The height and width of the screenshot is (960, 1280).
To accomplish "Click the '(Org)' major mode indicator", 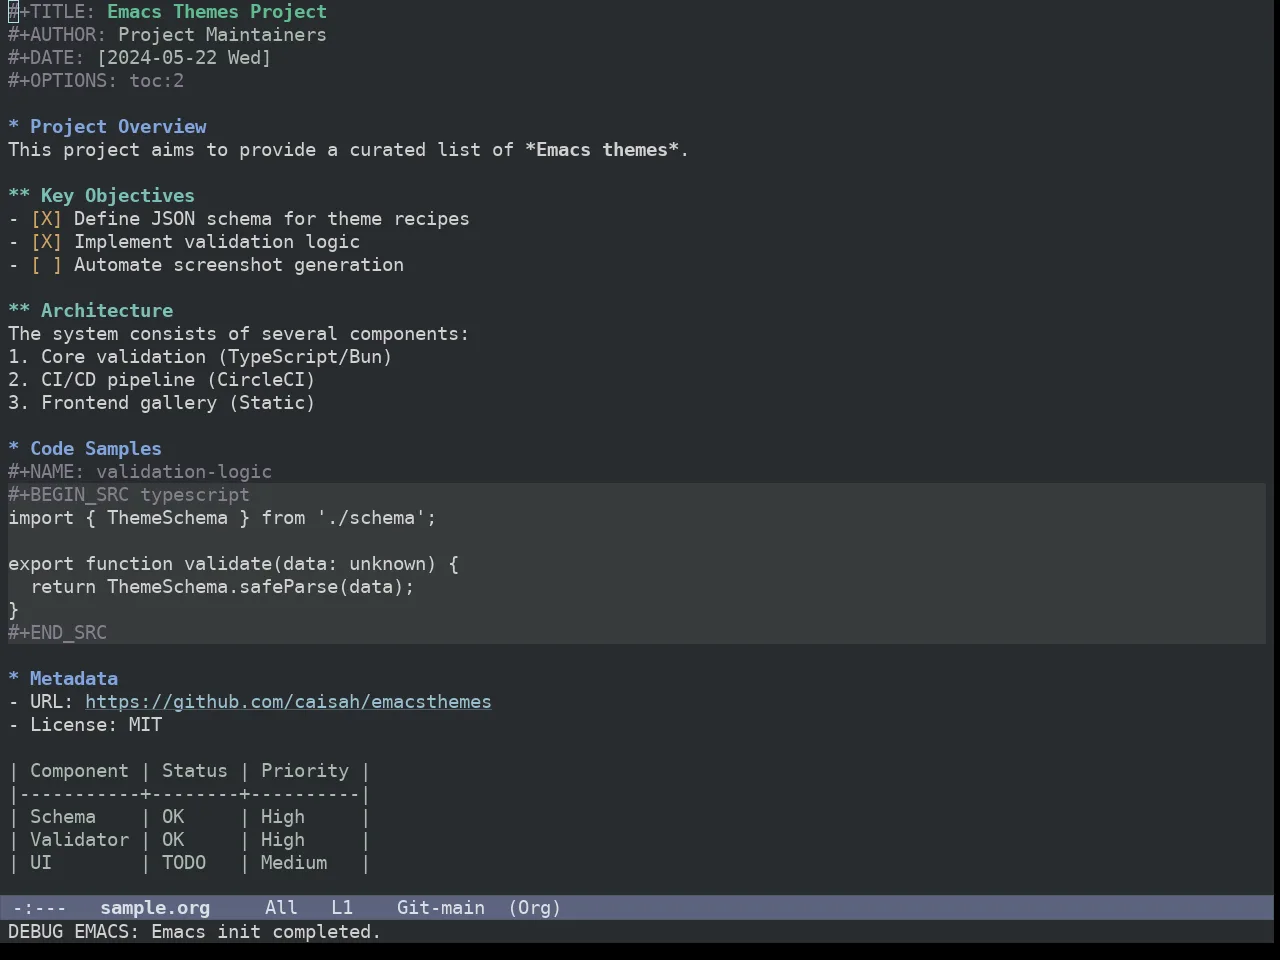I will click(x=534, y=908).
